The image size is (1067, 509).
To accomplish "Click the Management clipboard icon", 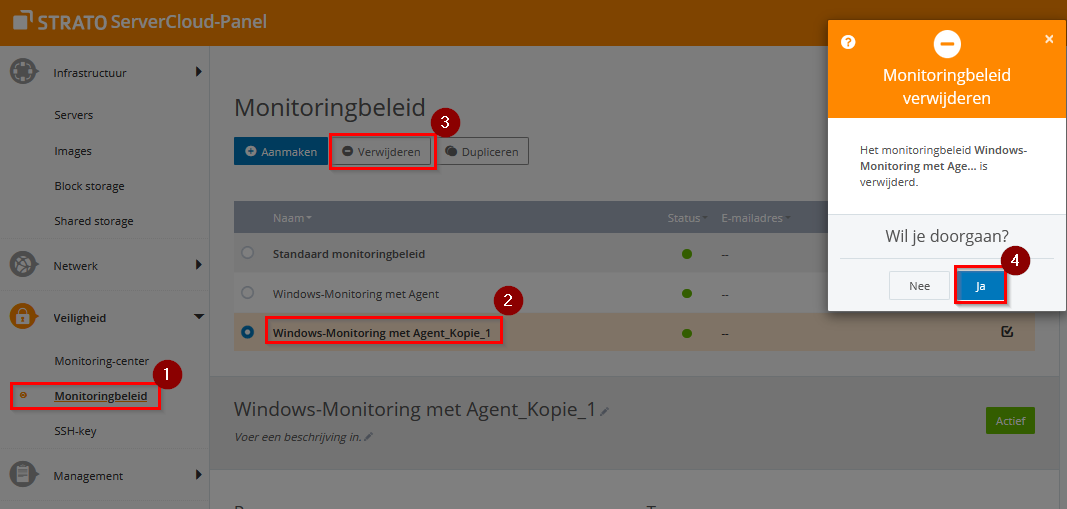I will point(23,475).
